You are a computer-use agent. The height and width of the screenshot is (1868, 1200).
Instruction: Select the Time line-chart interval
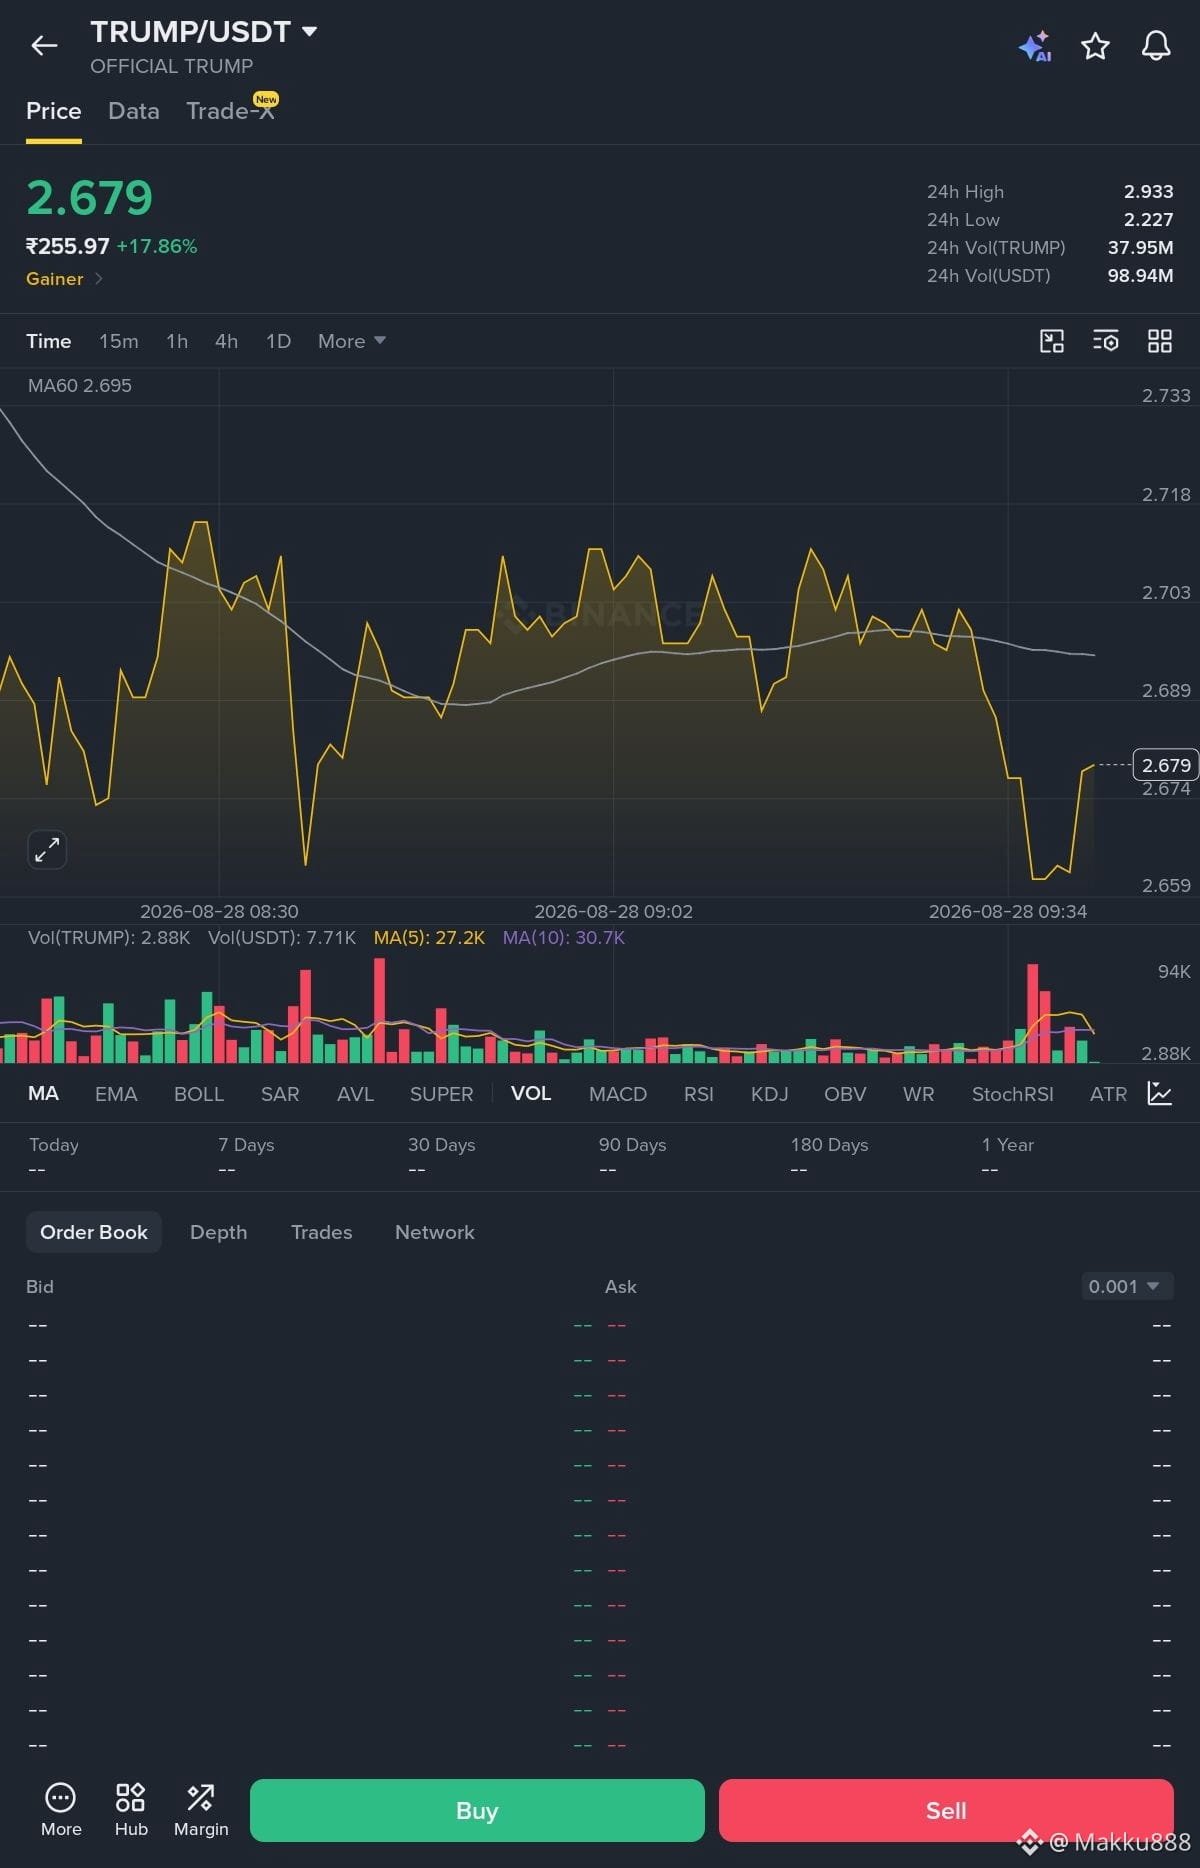pyautogui.click(x=49, y=341)
